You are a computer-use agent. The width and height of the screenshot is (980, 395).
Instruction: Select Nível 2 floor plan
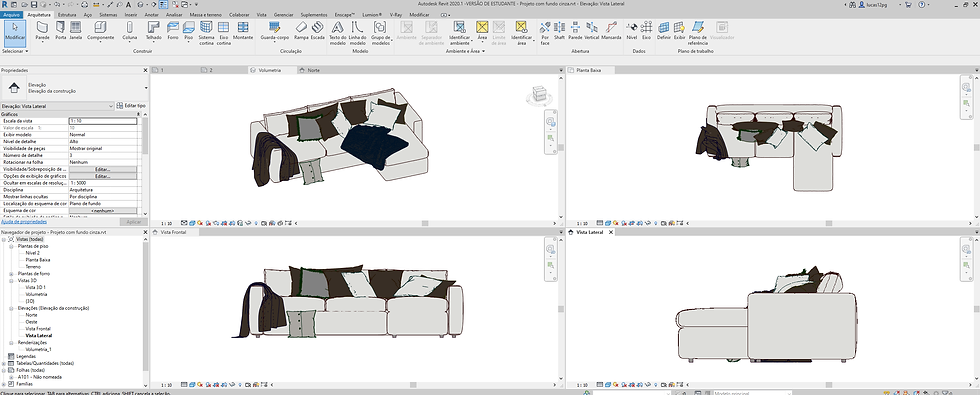[32, 253]
